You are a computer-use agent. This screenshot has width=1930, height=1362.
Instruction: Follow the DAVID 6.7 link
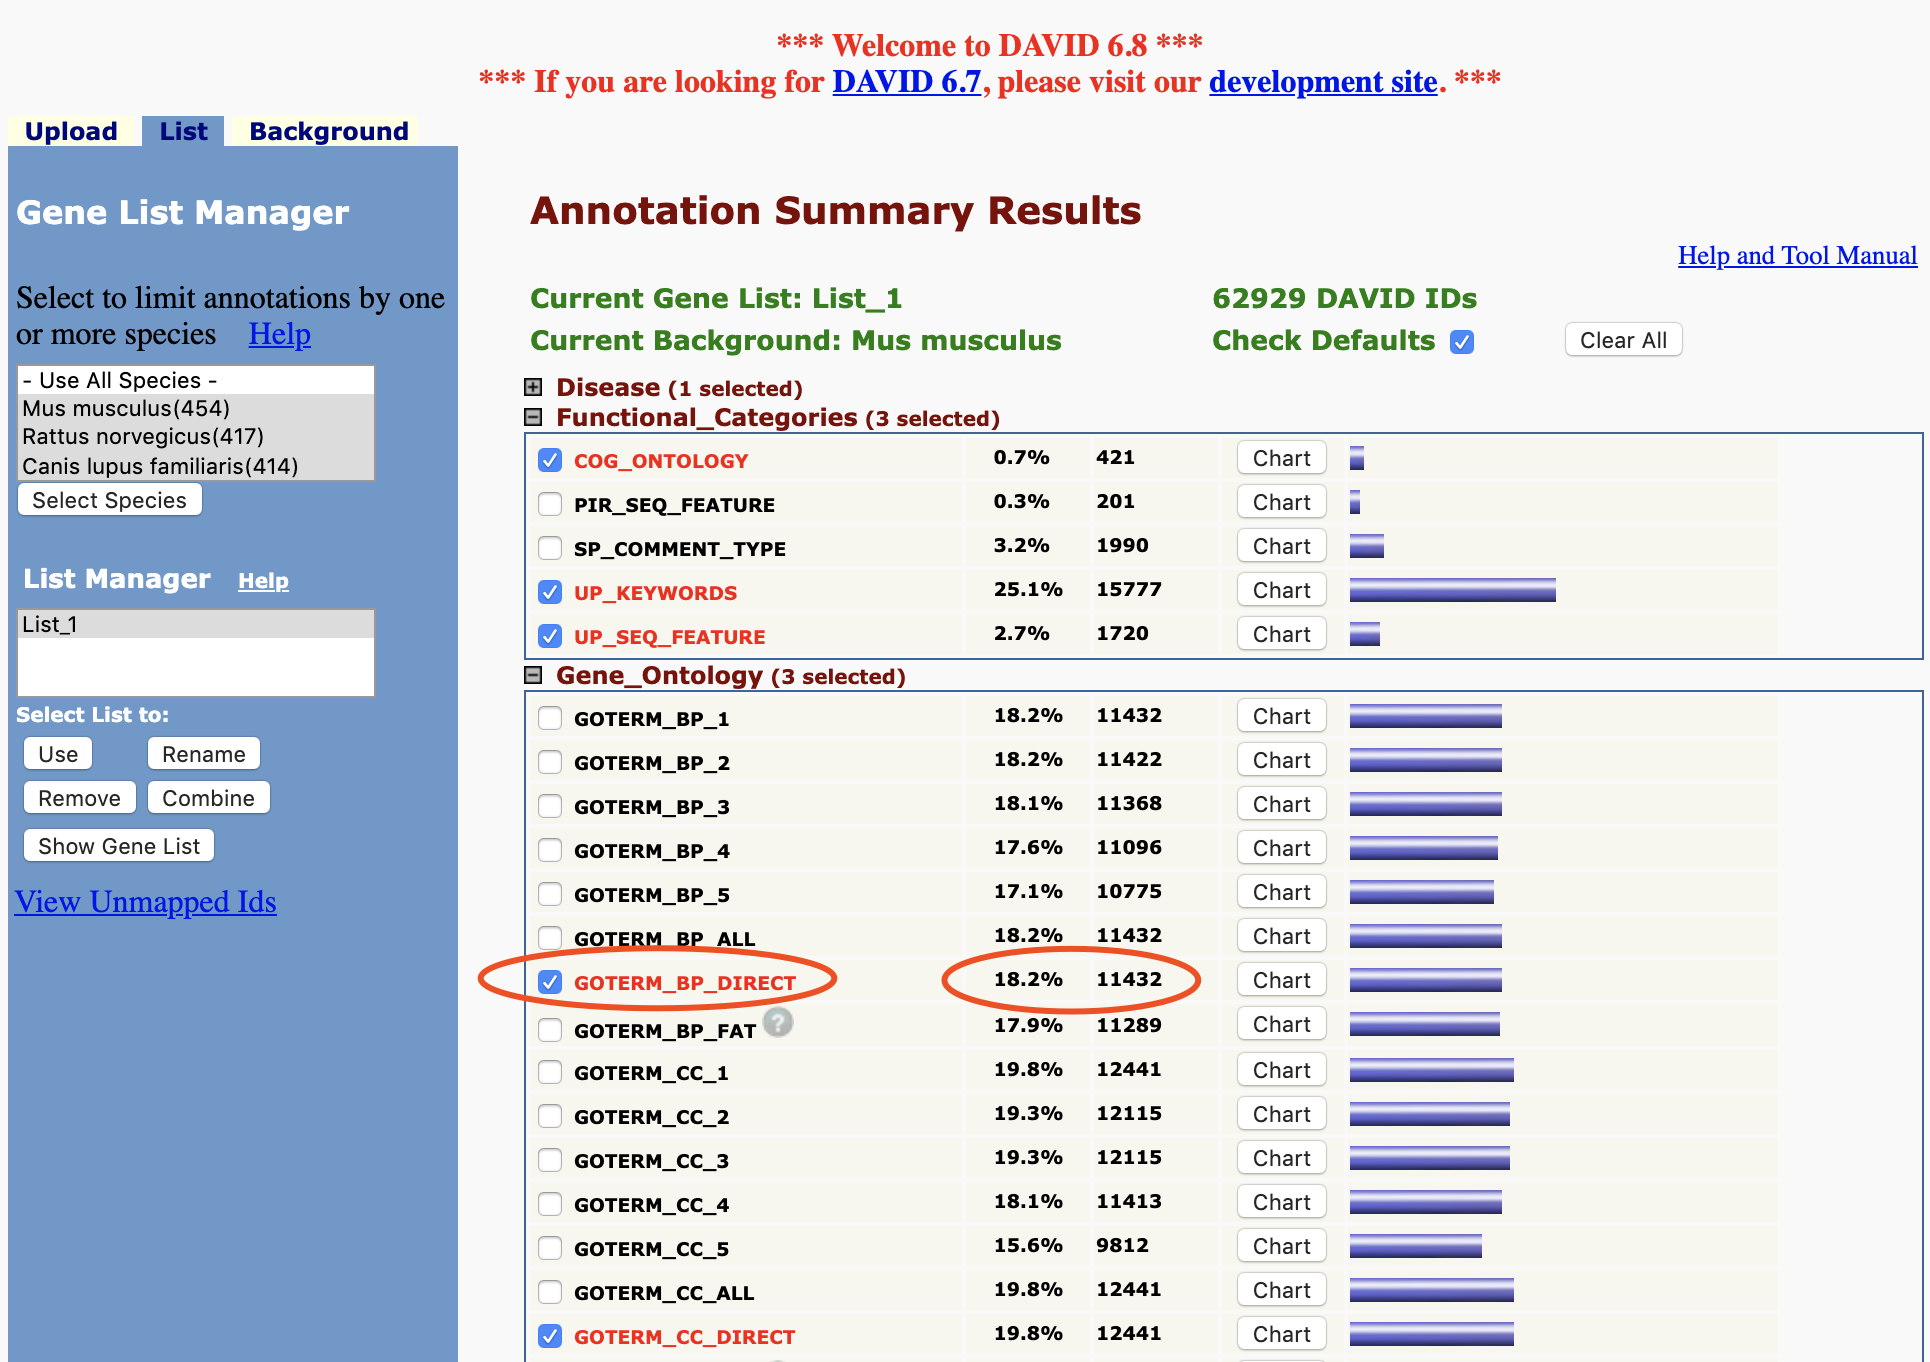(x=907, y=82)
